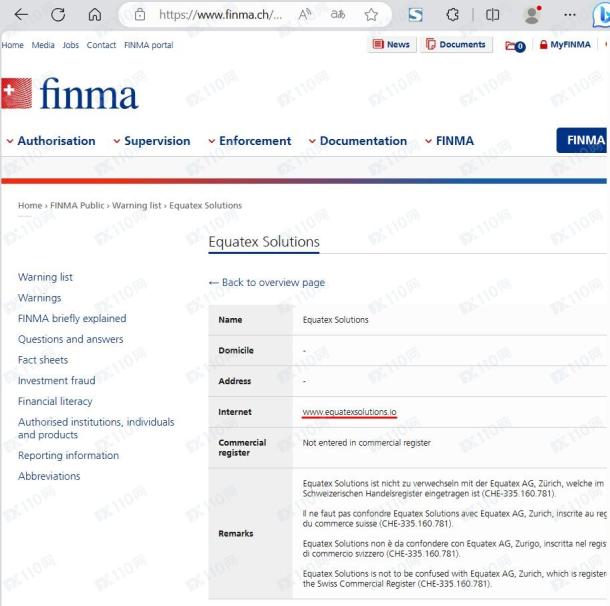Open Authorised institutions, individuals and products
610x606 pixels.
[x=96, y=428]
